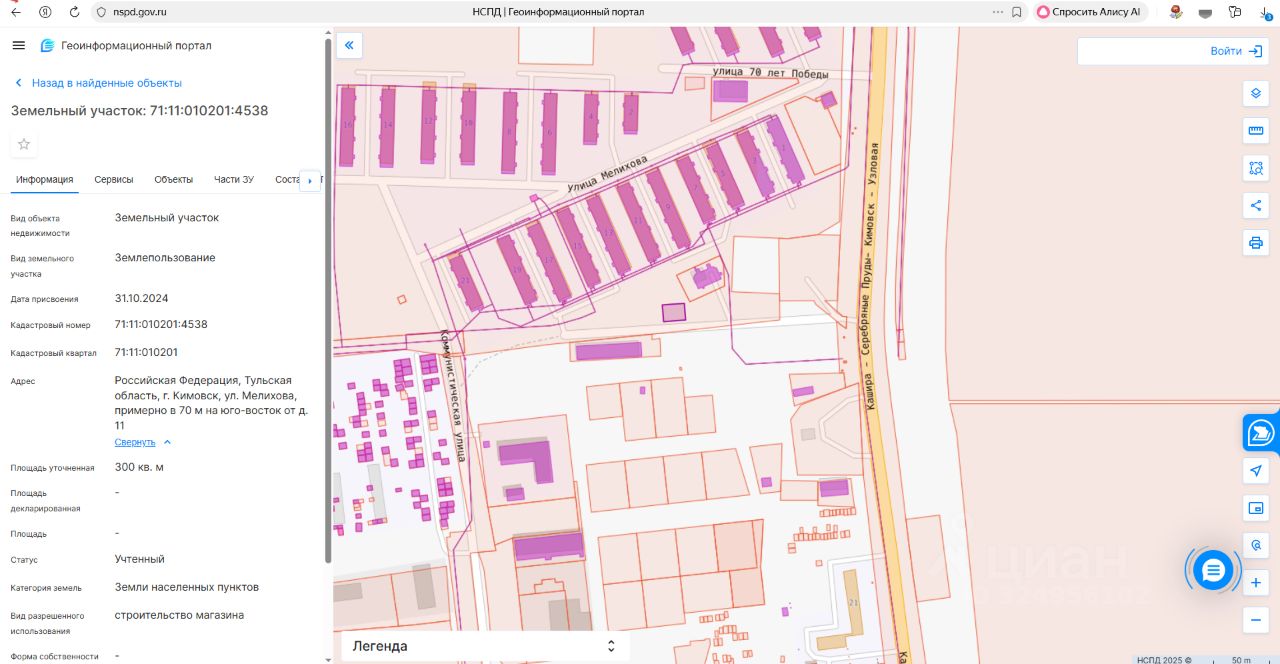Open Yandex home button in browser
The image size is (1280, 664).
click(x=45, y=12)
